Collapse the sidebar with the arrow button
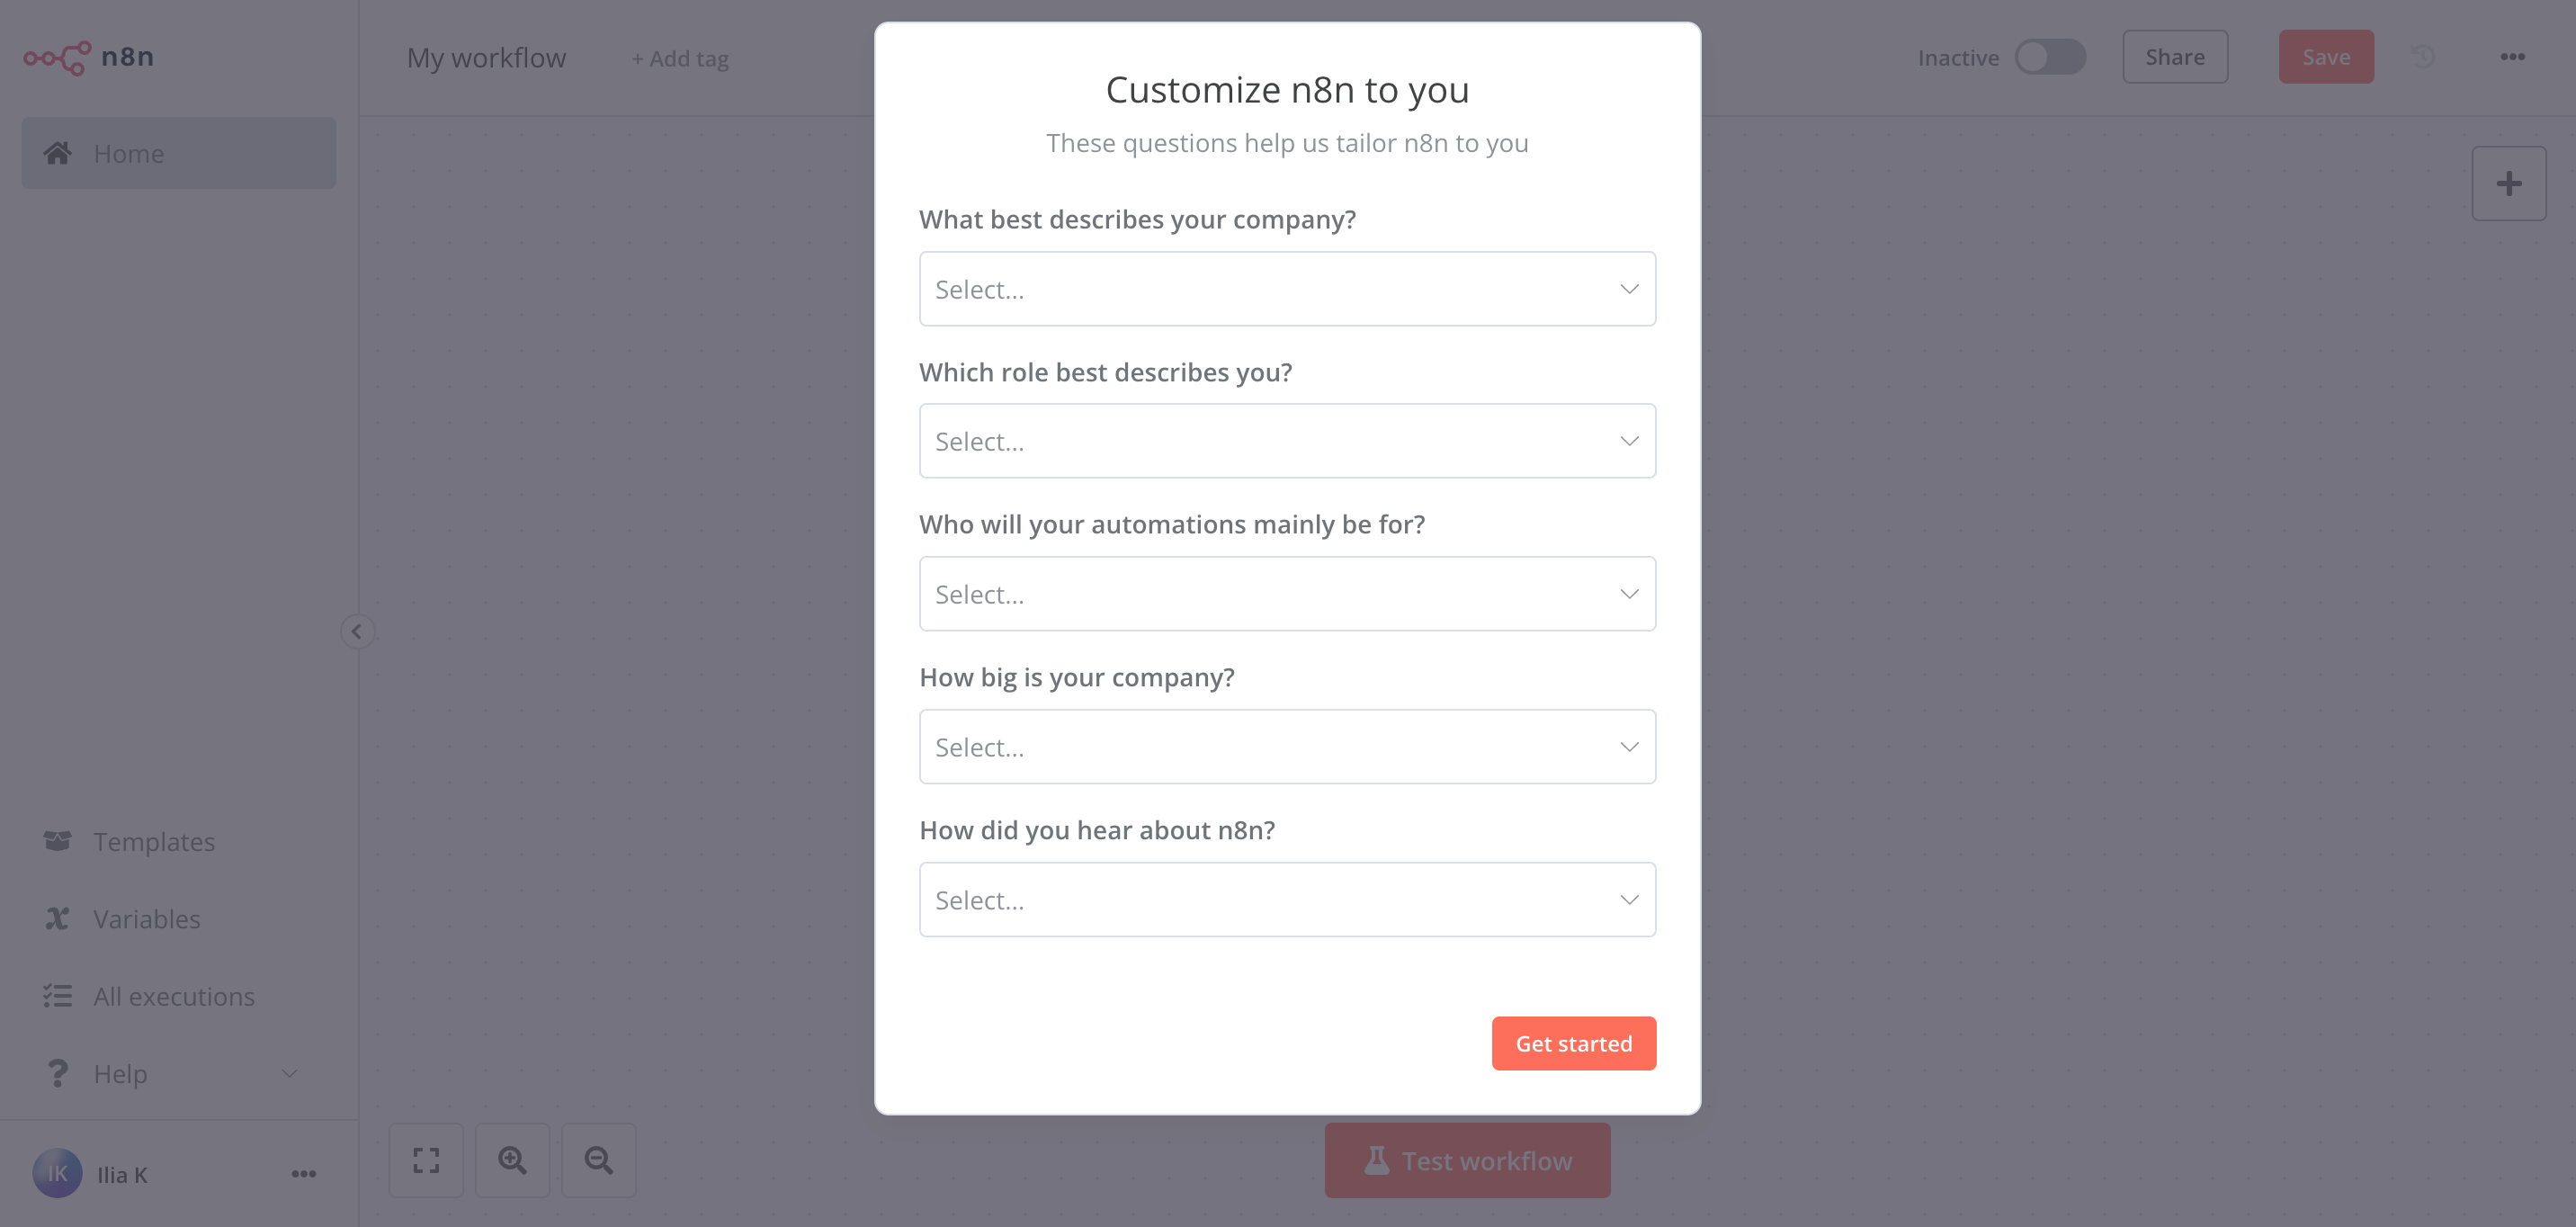 pyautogui.click(x=357, y=631)
